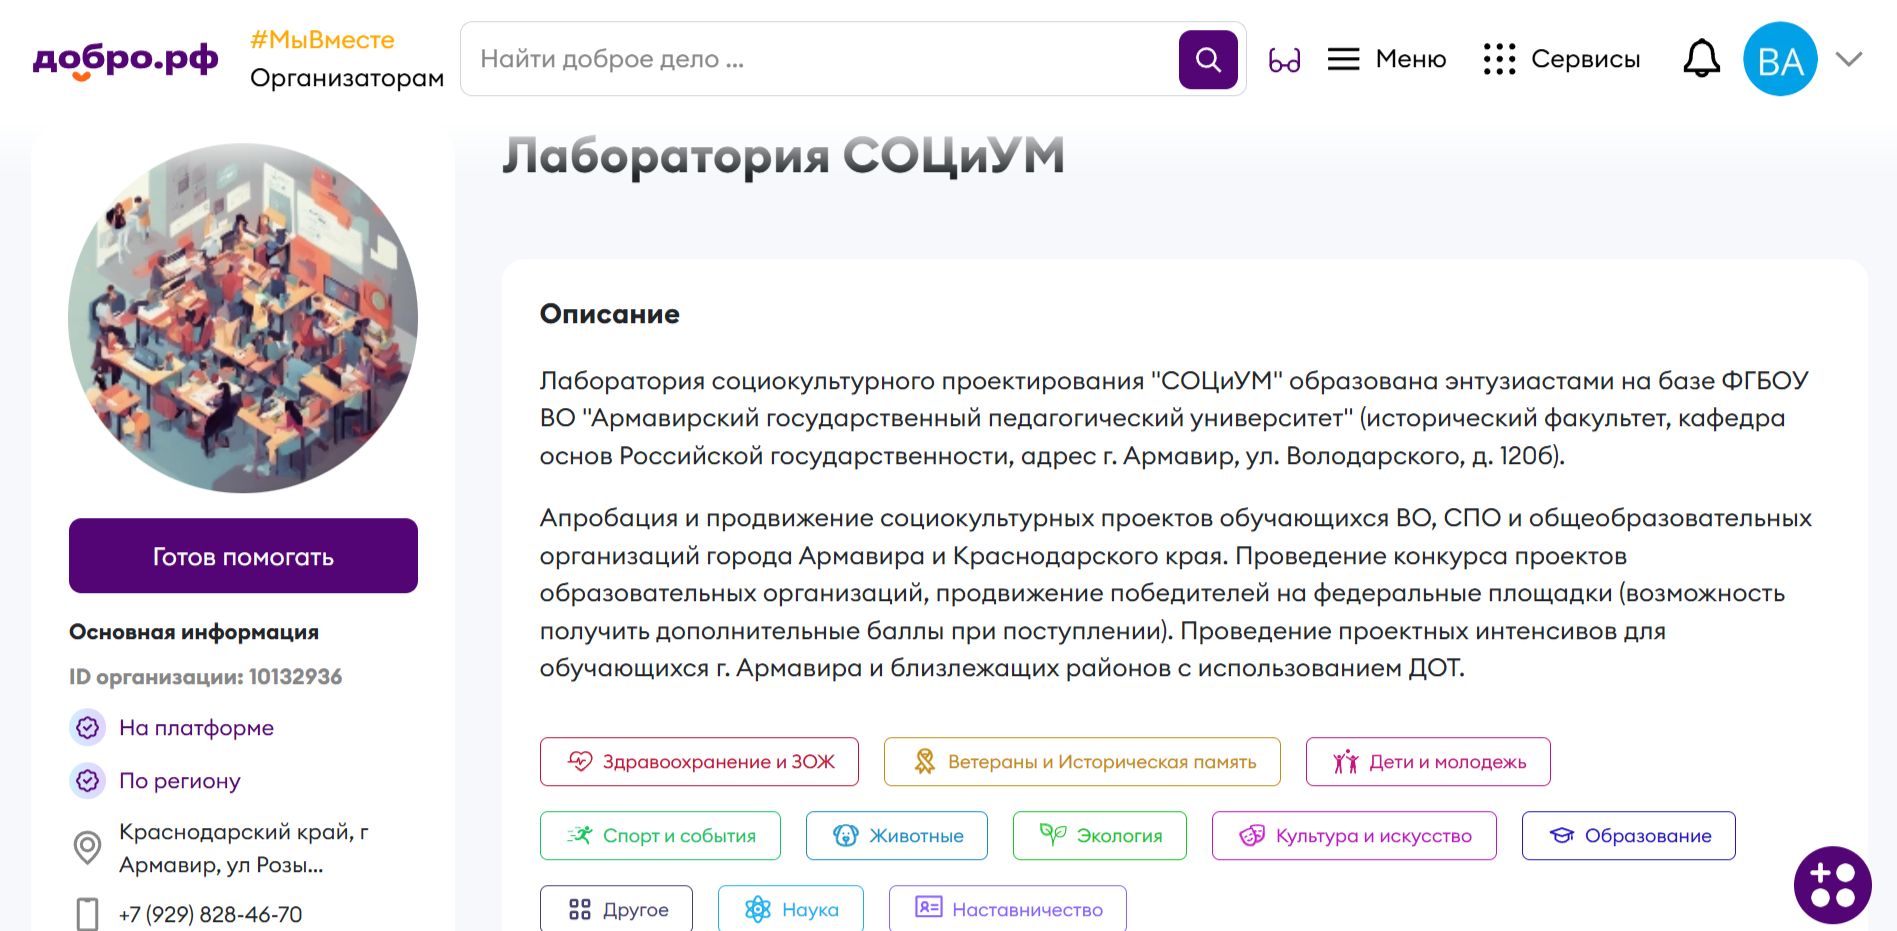Click the По региону verification badge icon
The height and width of the screenshot is (931, 1897).
[x=88, y=781]
